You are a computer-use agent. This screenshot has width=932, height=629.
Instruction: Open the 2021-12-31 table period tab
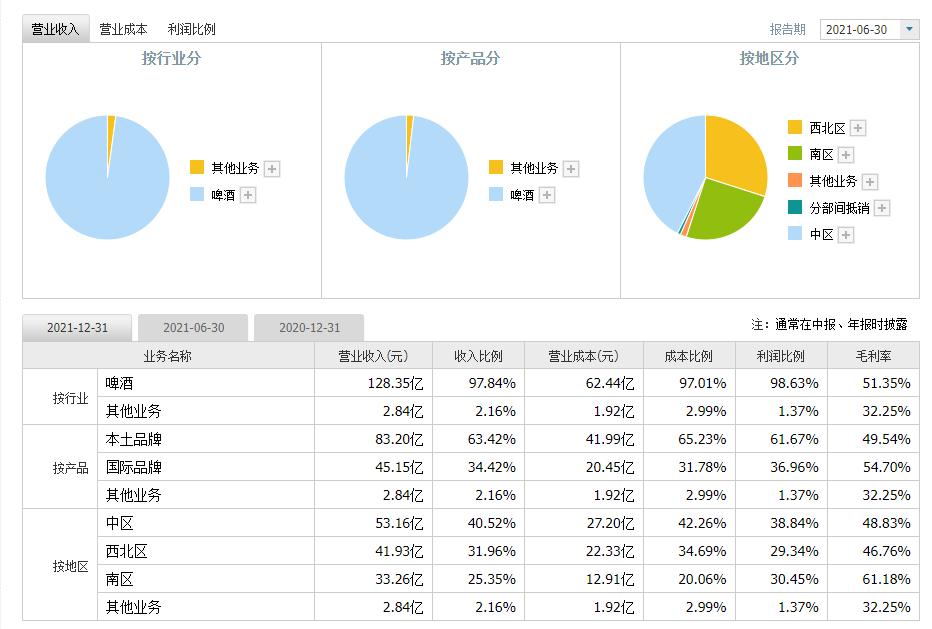77,328
